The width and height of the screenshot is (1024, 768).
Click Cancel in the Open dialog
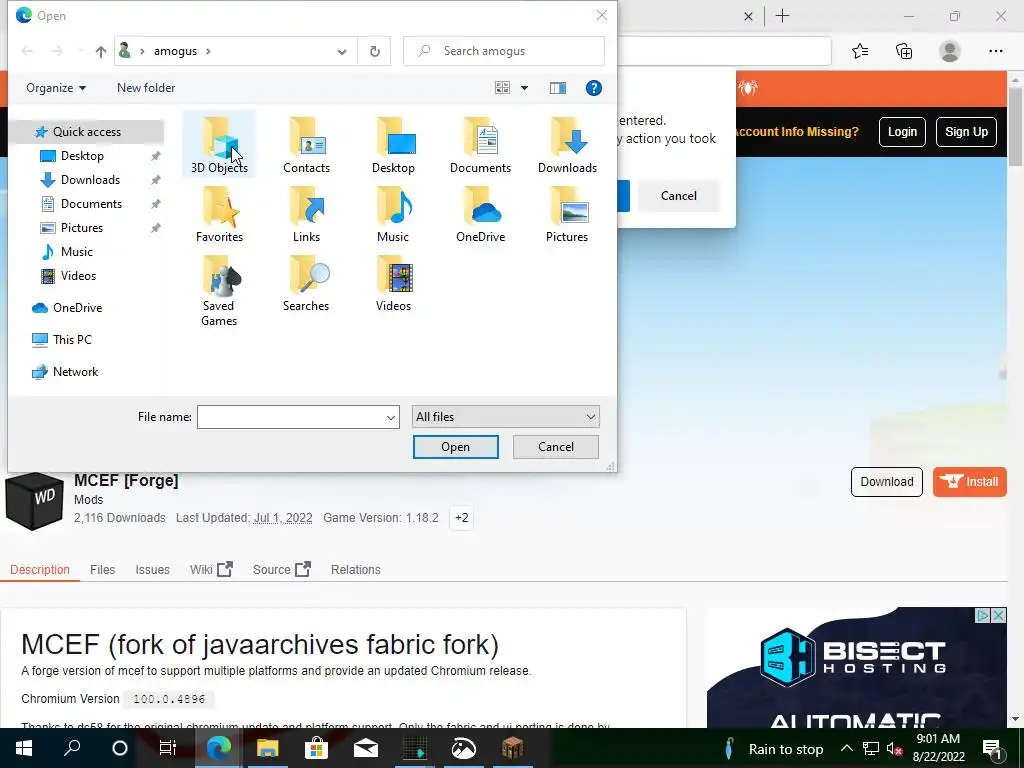click(556, 447)
